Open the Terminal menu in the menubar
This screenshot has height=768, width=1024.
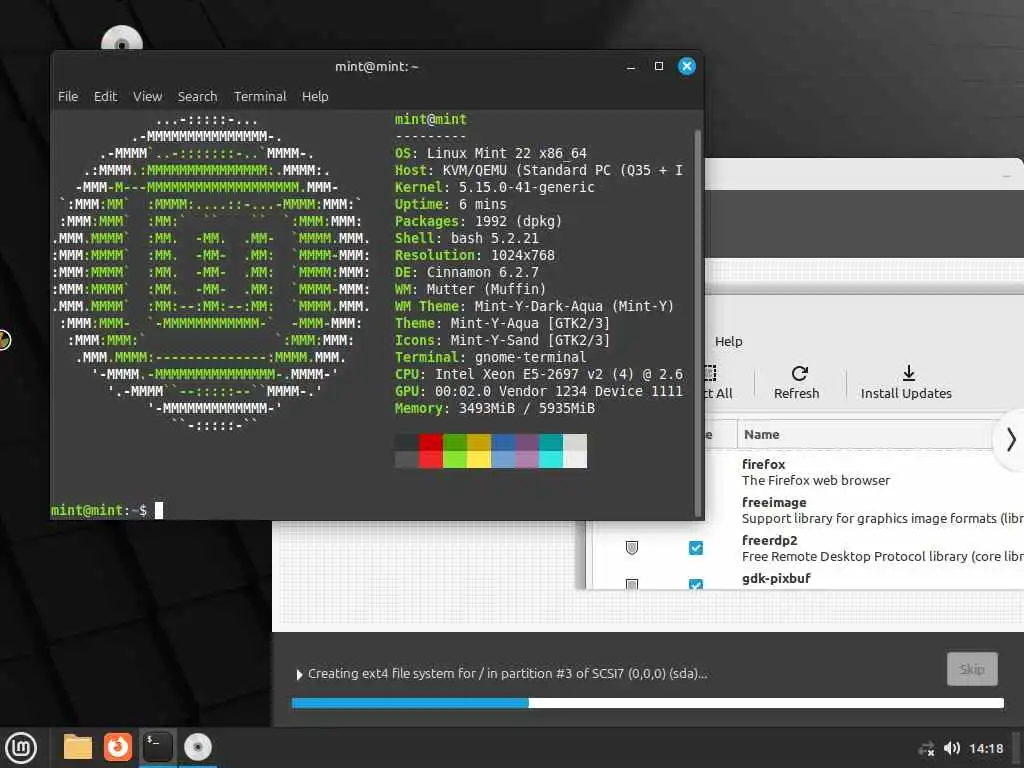point(260,97)
